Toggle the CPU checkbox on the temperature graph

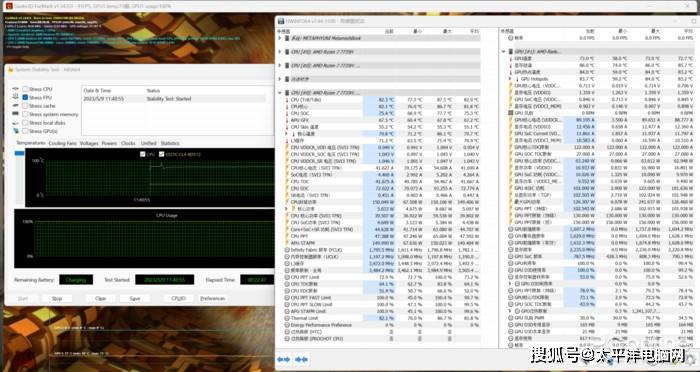pos(143,155)
